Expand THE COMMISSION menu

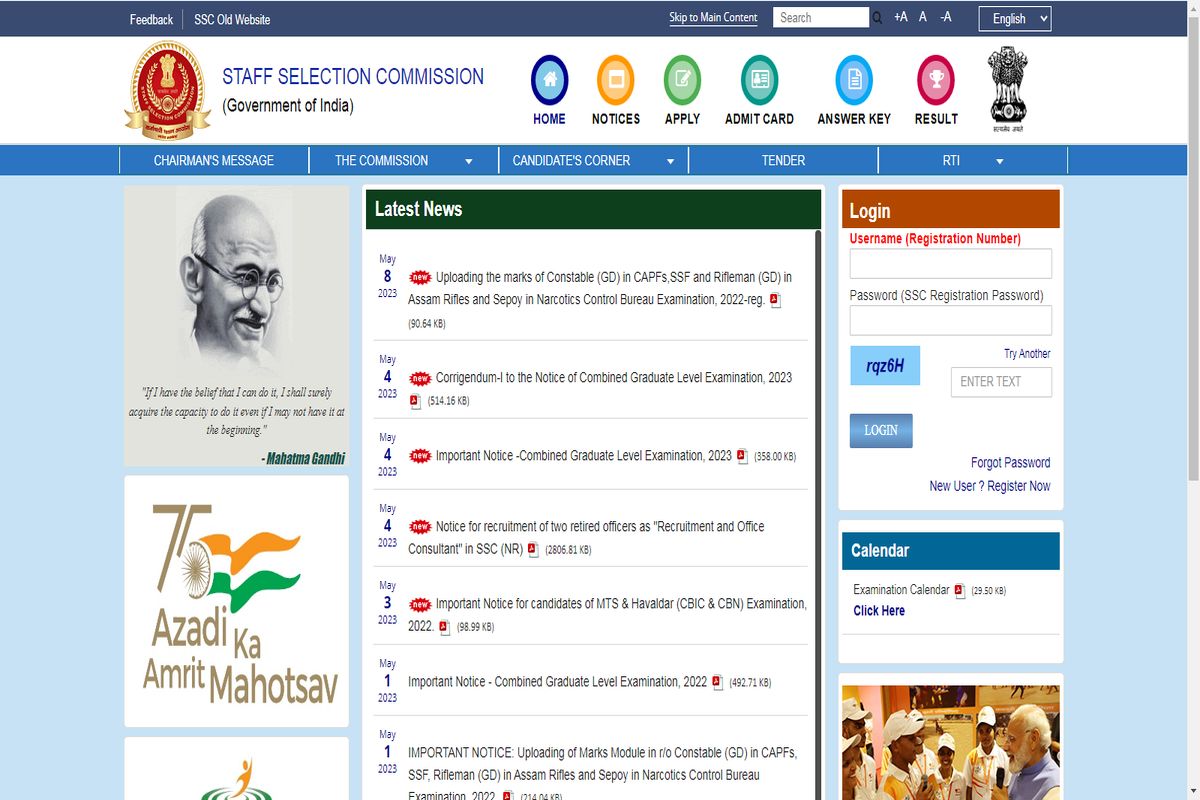(x=403, y=161)
